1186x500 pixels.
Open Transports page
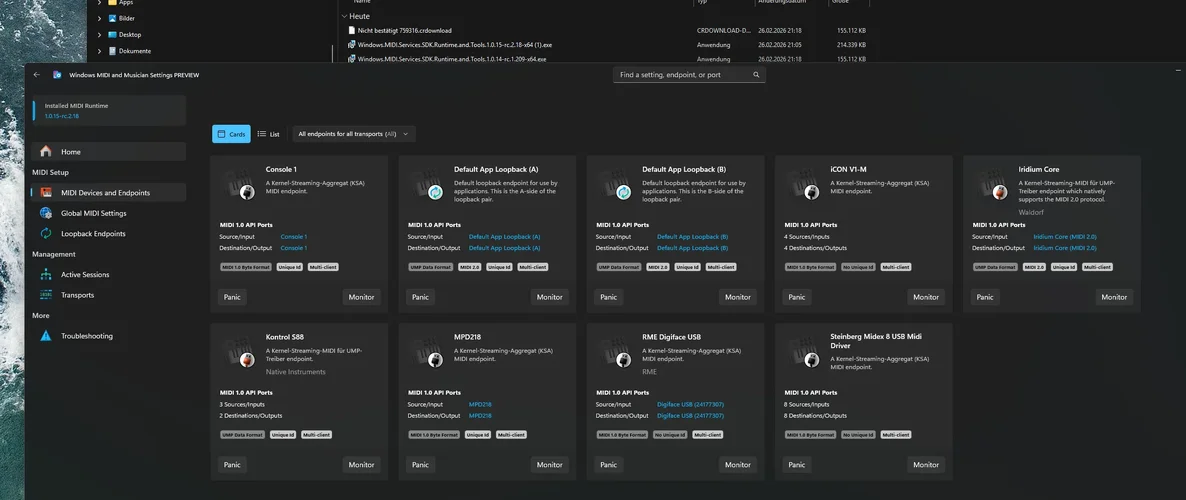coord(108,295)
